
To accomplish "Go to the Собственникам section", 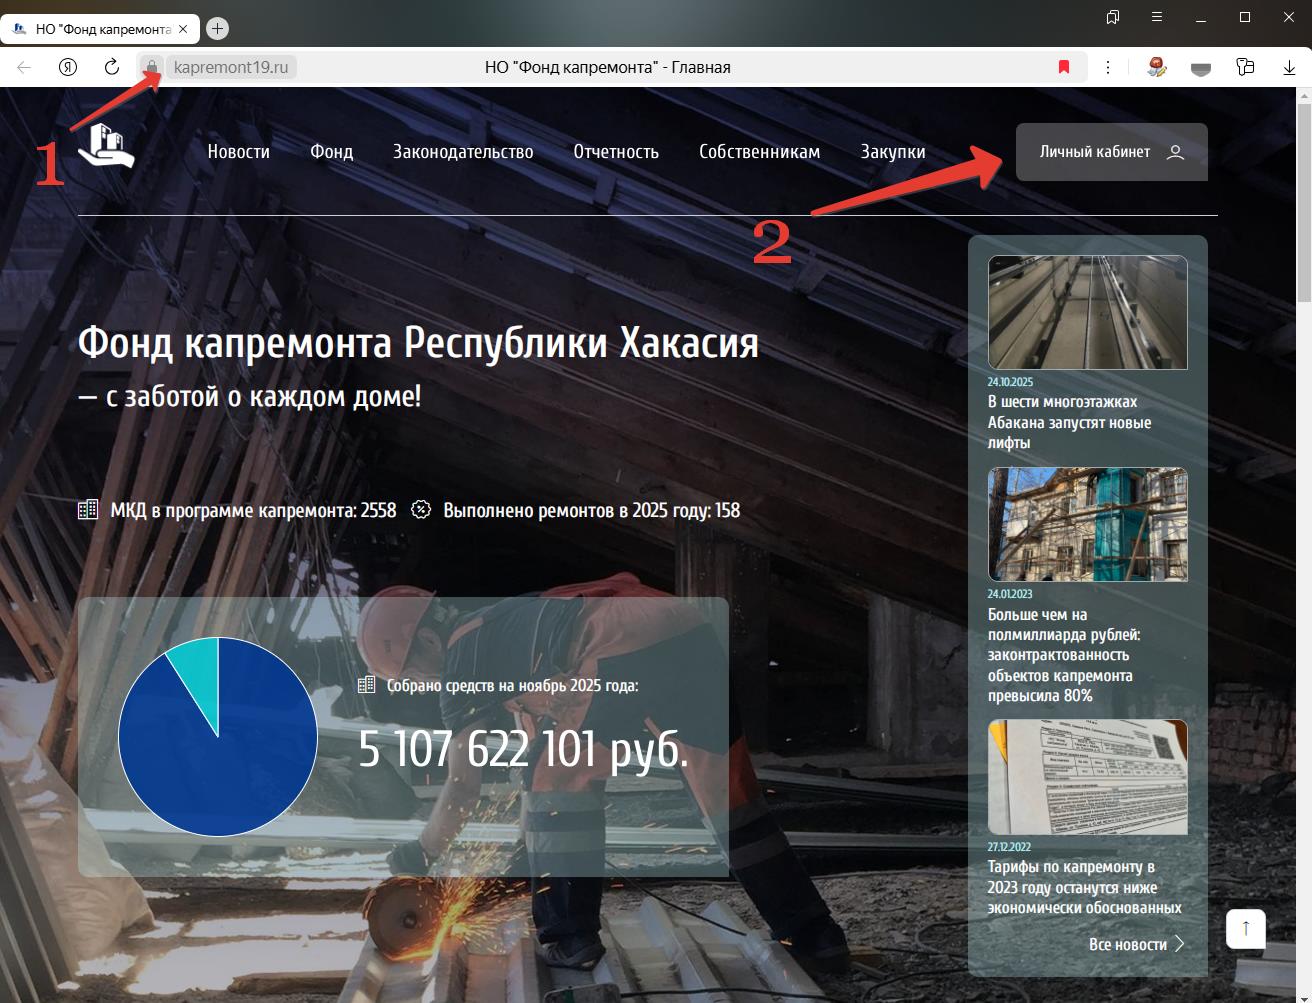I will [759, 152].
